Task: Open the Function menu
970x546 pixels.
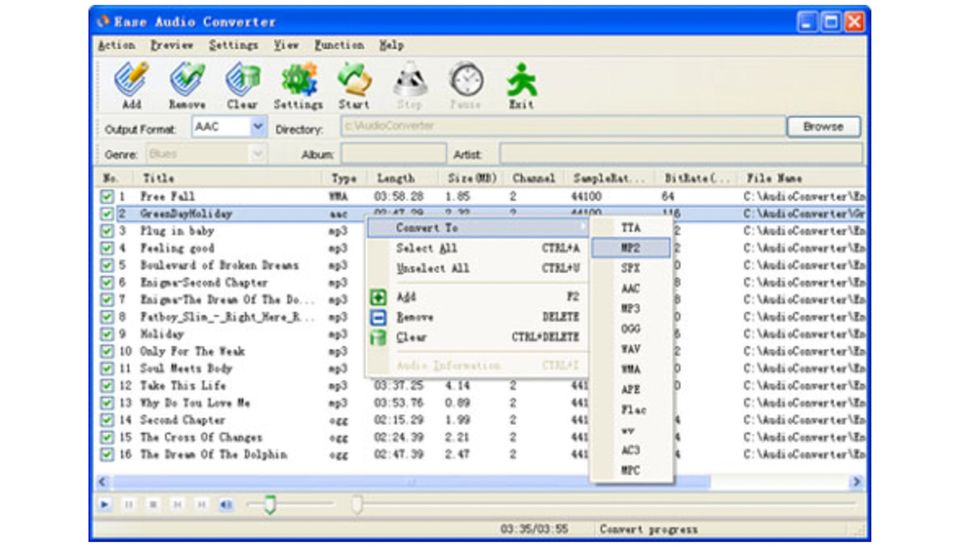Action: [x=339, y=45]
